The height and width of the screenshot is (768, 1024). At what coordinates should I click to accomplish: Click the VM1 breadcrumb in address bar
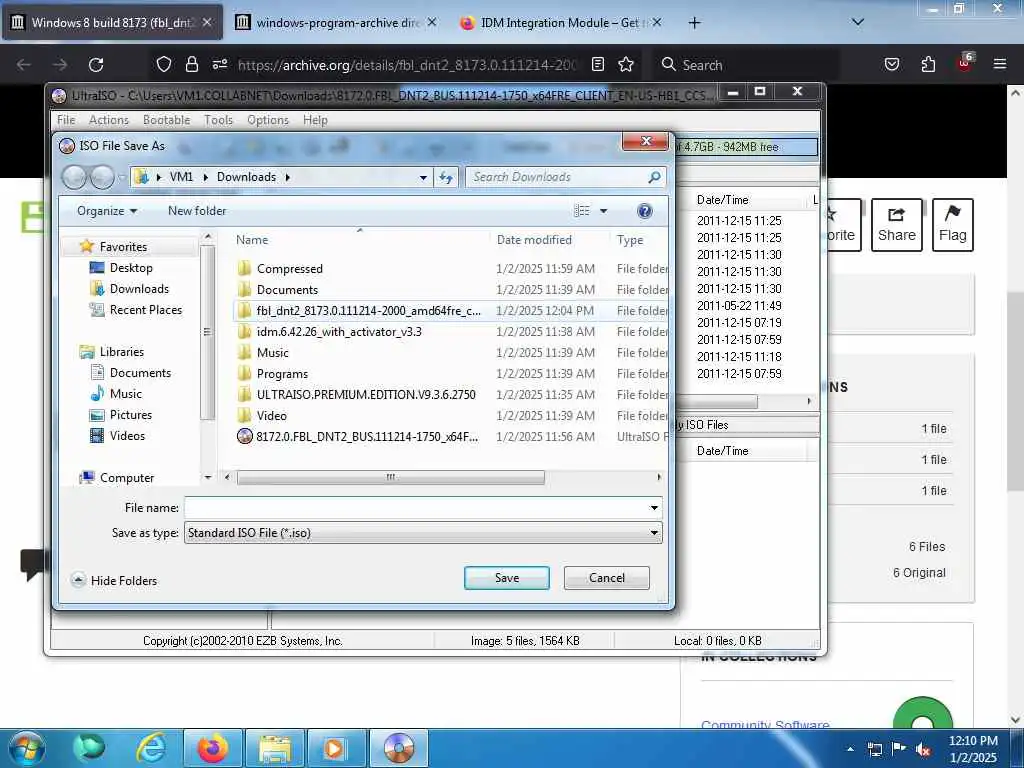[182, 177]
